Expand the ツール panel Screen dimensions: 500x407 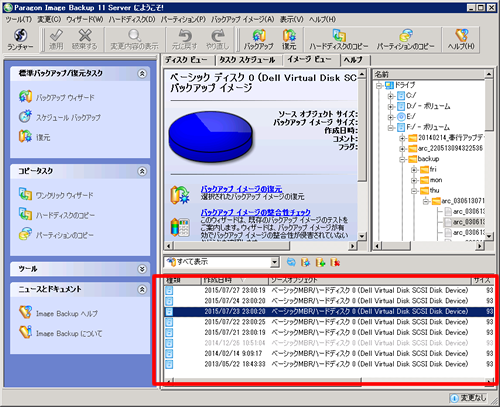tap(142, 269)
